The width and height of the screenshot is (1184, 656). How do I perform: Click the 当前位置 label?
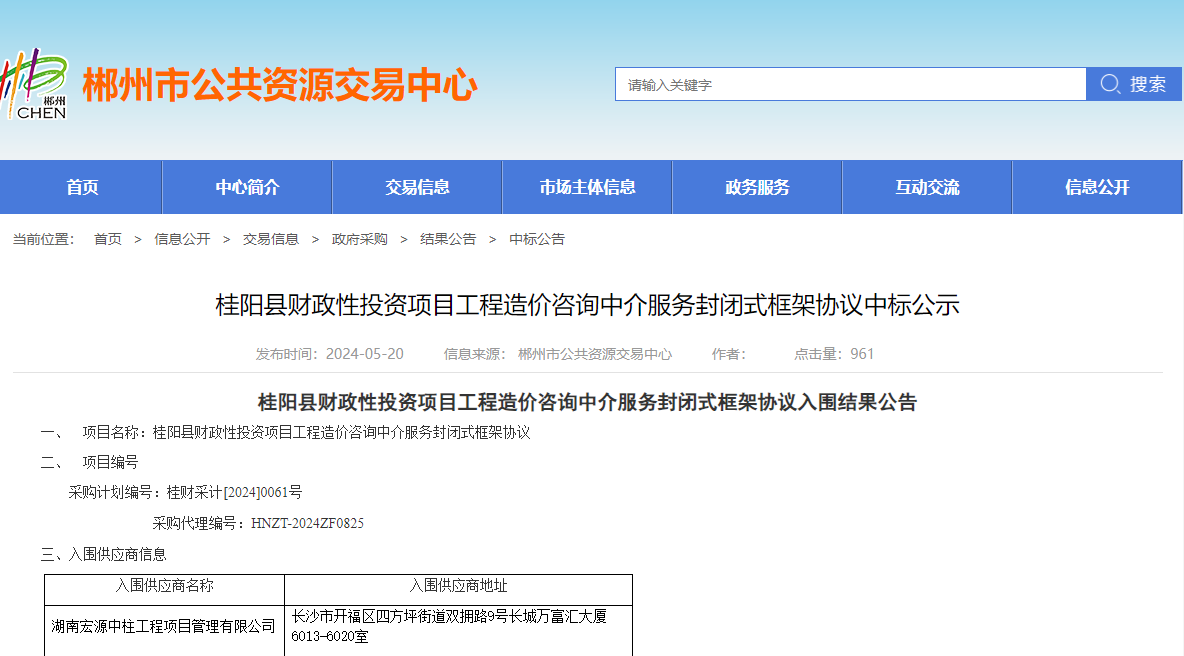(x=43, y=239)
